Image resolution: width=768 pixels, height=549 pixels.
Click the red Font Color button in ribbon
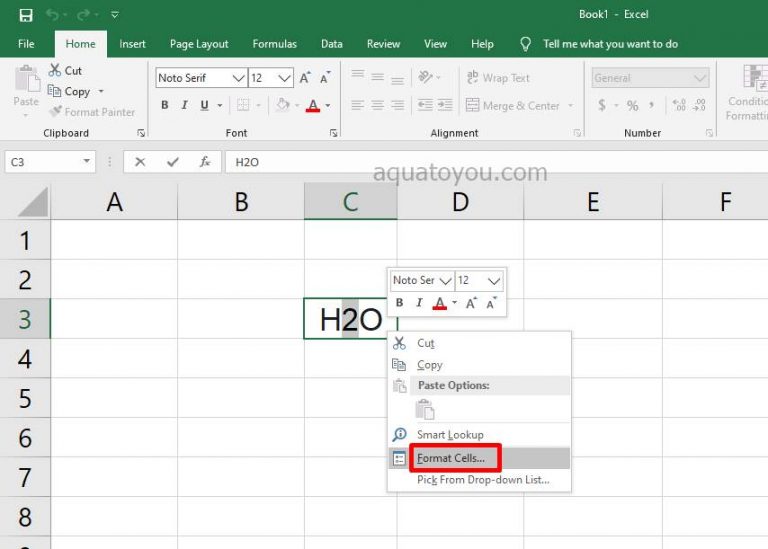pyautogui.click(x=313, y=105)
